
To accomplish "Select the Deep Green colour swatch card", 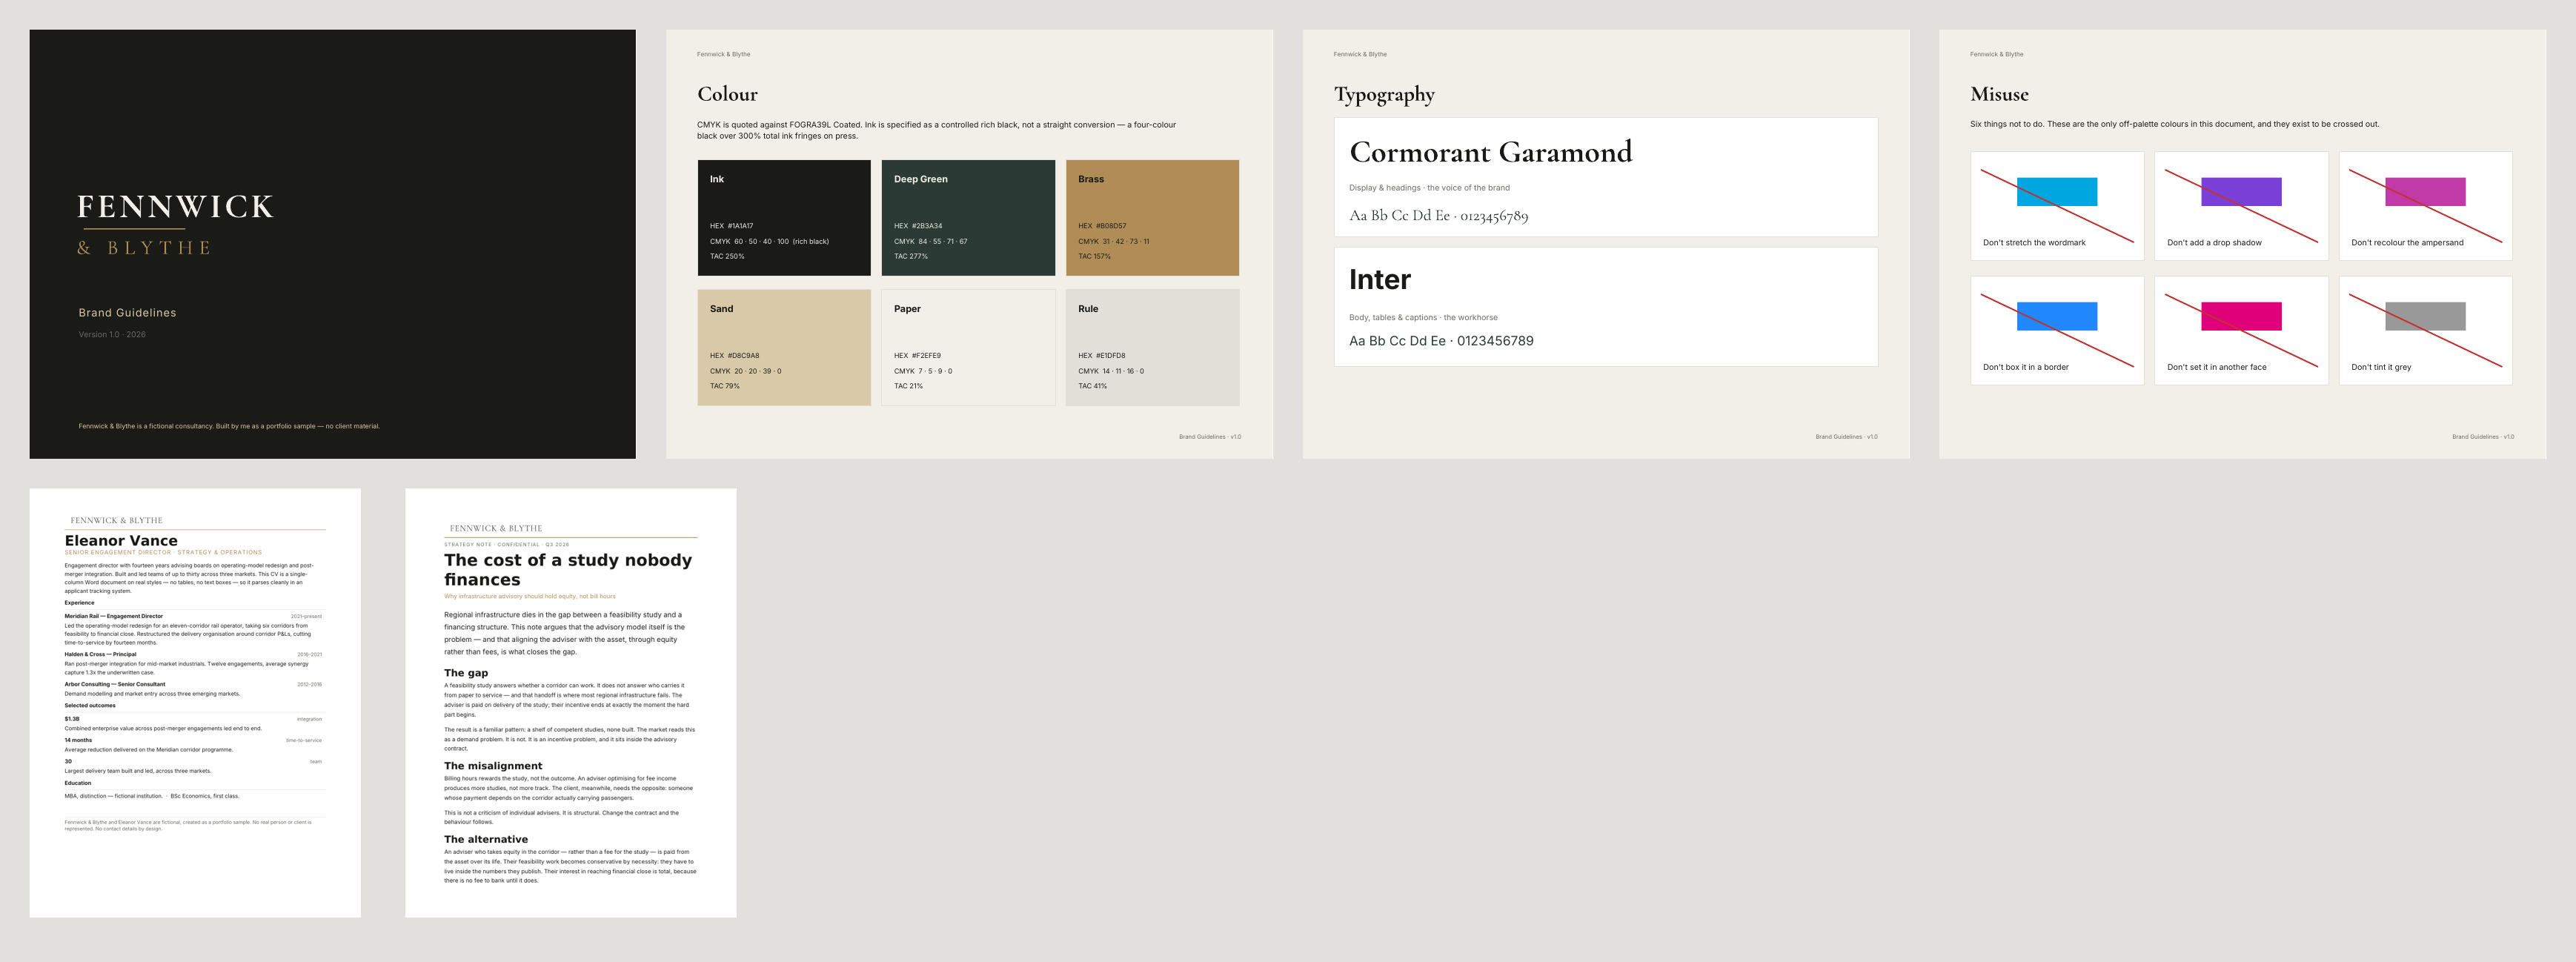I will point(968,217).
